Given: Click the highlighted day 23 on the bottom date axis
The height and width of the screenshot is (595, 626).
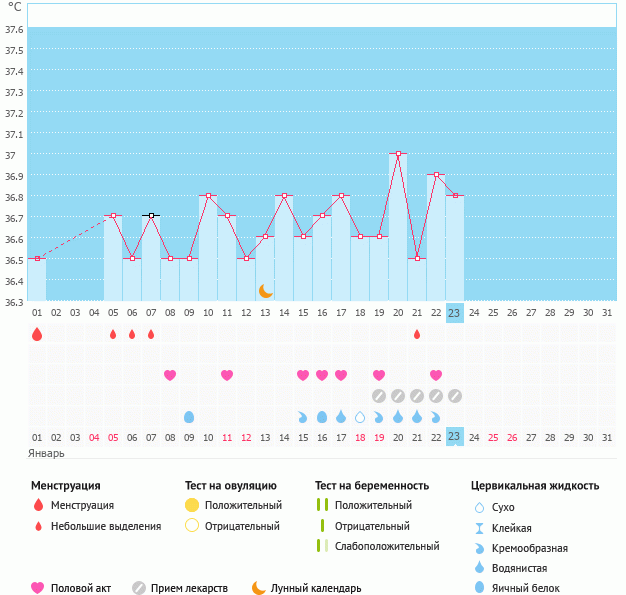Looking at the screenshot, I should click(x=455, y=437).
